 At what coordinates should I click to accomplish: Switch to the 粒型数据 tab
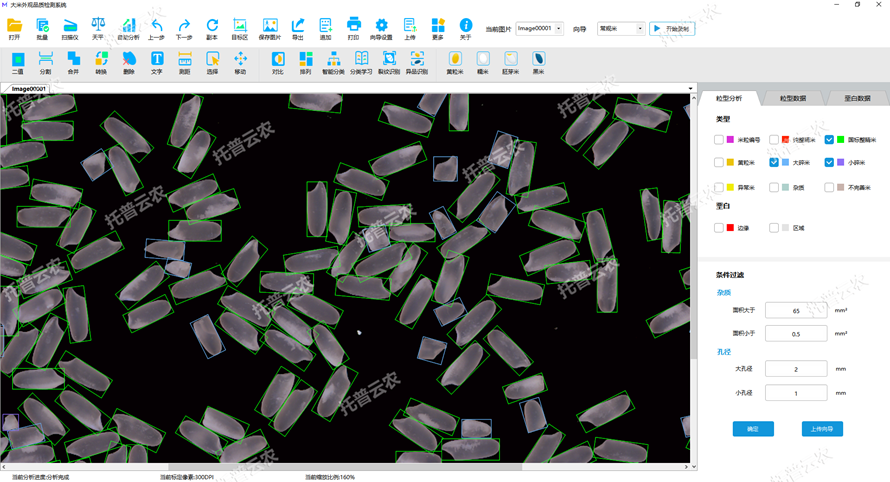[793, 99]
